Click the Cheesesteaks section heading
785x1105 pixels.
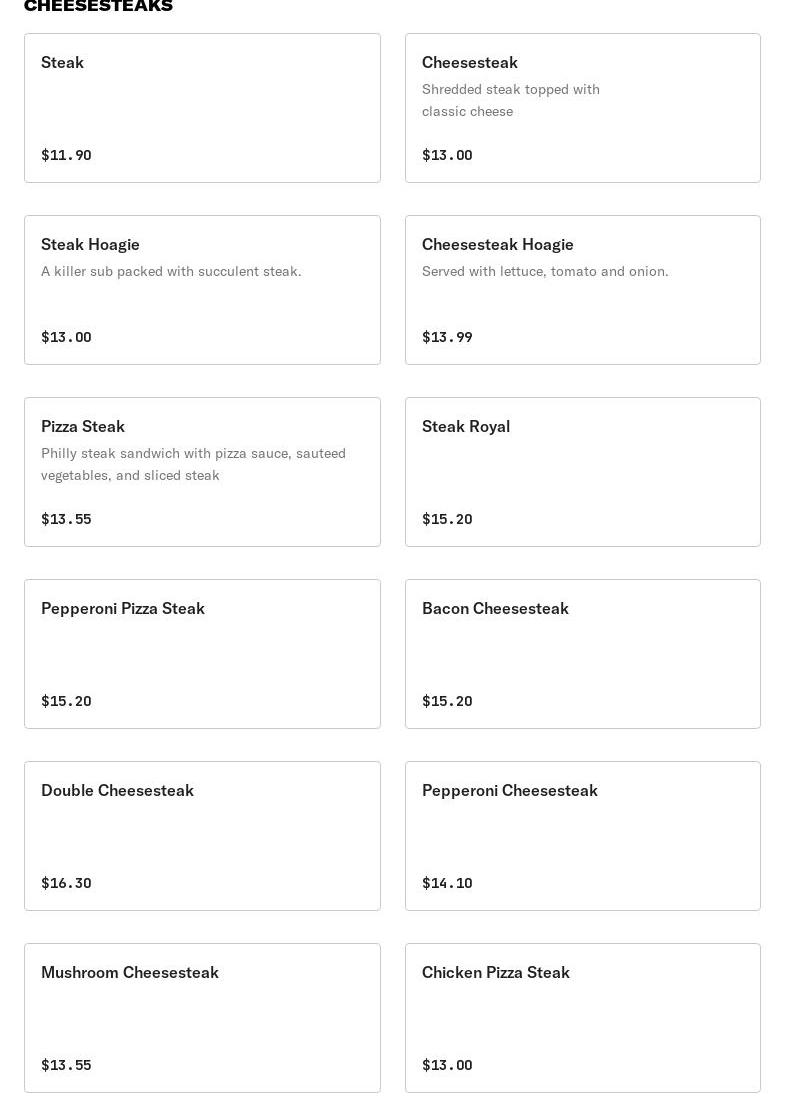tap(98, 6)
